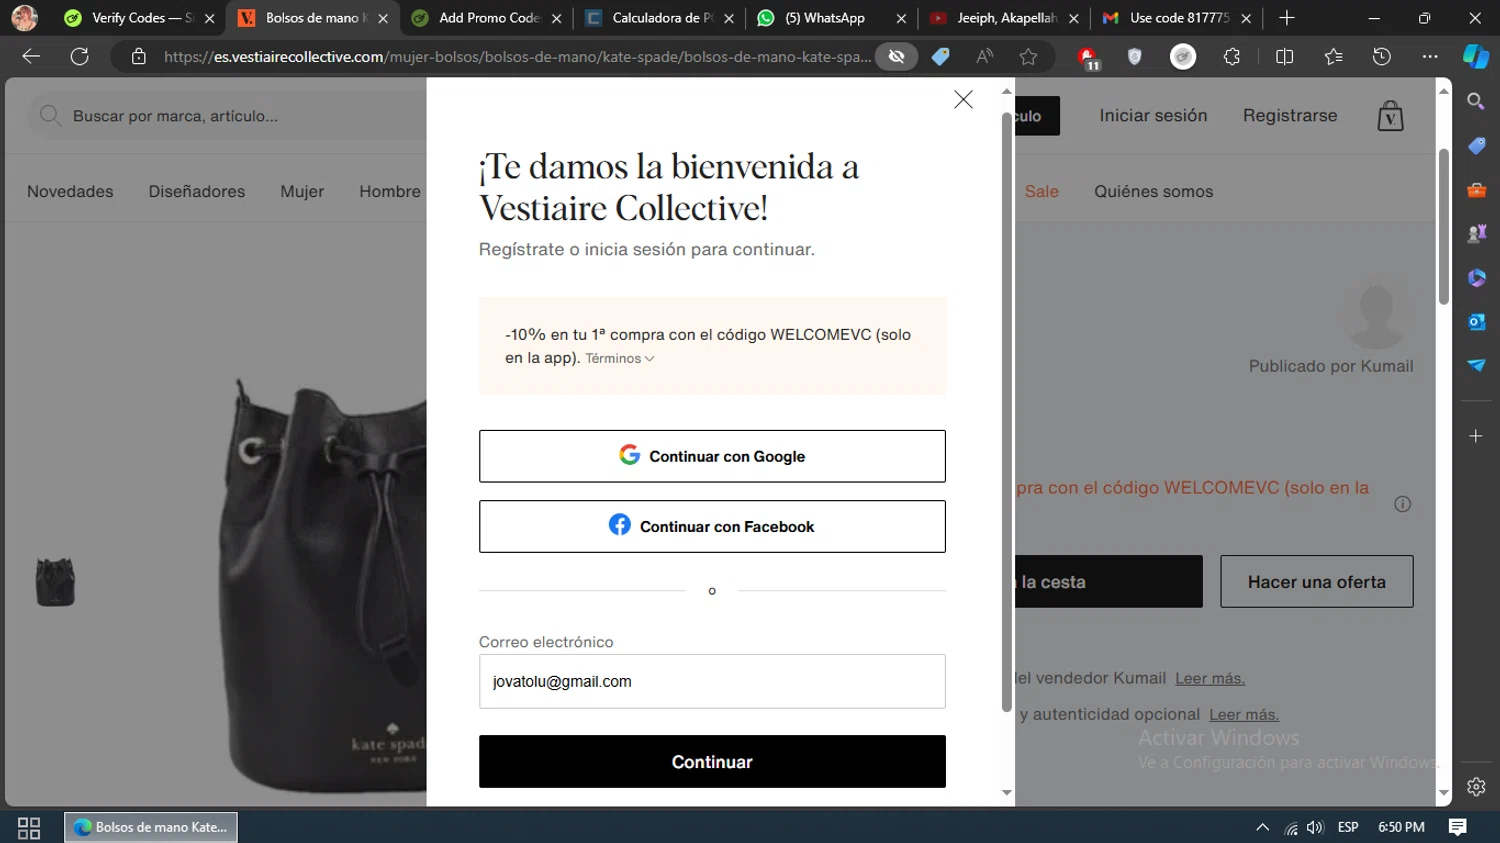This screenshot has width=1500, height=843.
Task: Open the shopping price tag icon in address bar
Action: tap(940, 57)
